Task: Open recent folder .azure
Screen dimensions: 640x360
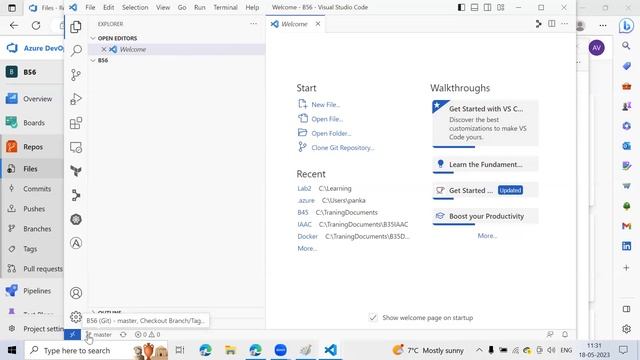Action: pyautogui.click(x=306, y=200)
